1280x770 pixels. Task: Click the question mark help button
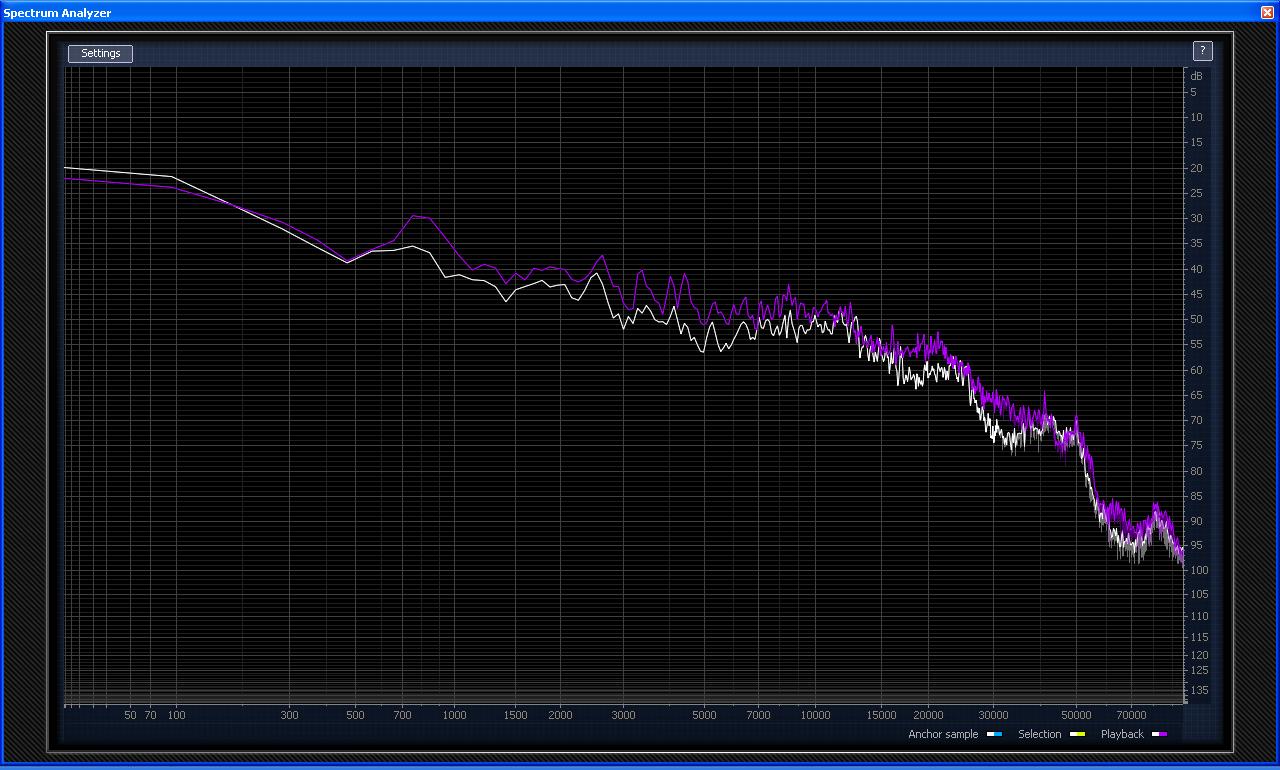coord(1203,51)
